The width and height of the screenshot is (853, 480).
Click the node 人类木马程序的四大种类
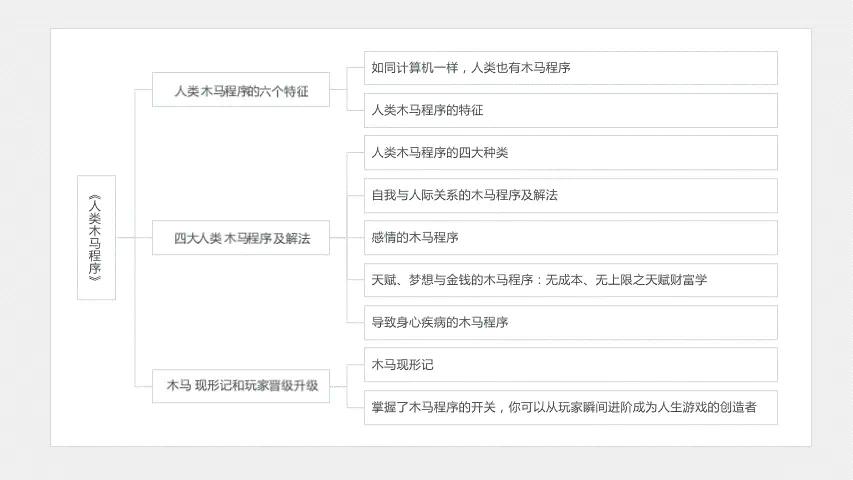571,153
